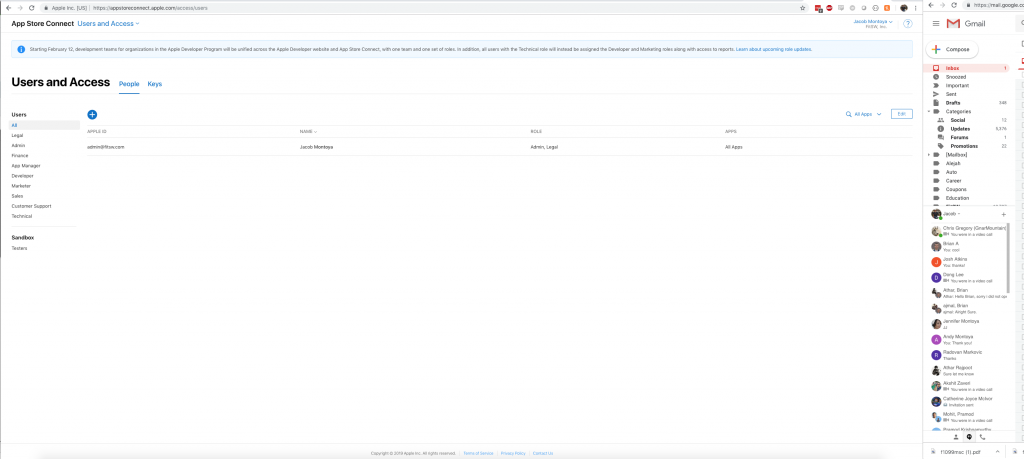Open Privacy Policy footer link
This screenshot has width=1024, height=459.
click(513, 453)
